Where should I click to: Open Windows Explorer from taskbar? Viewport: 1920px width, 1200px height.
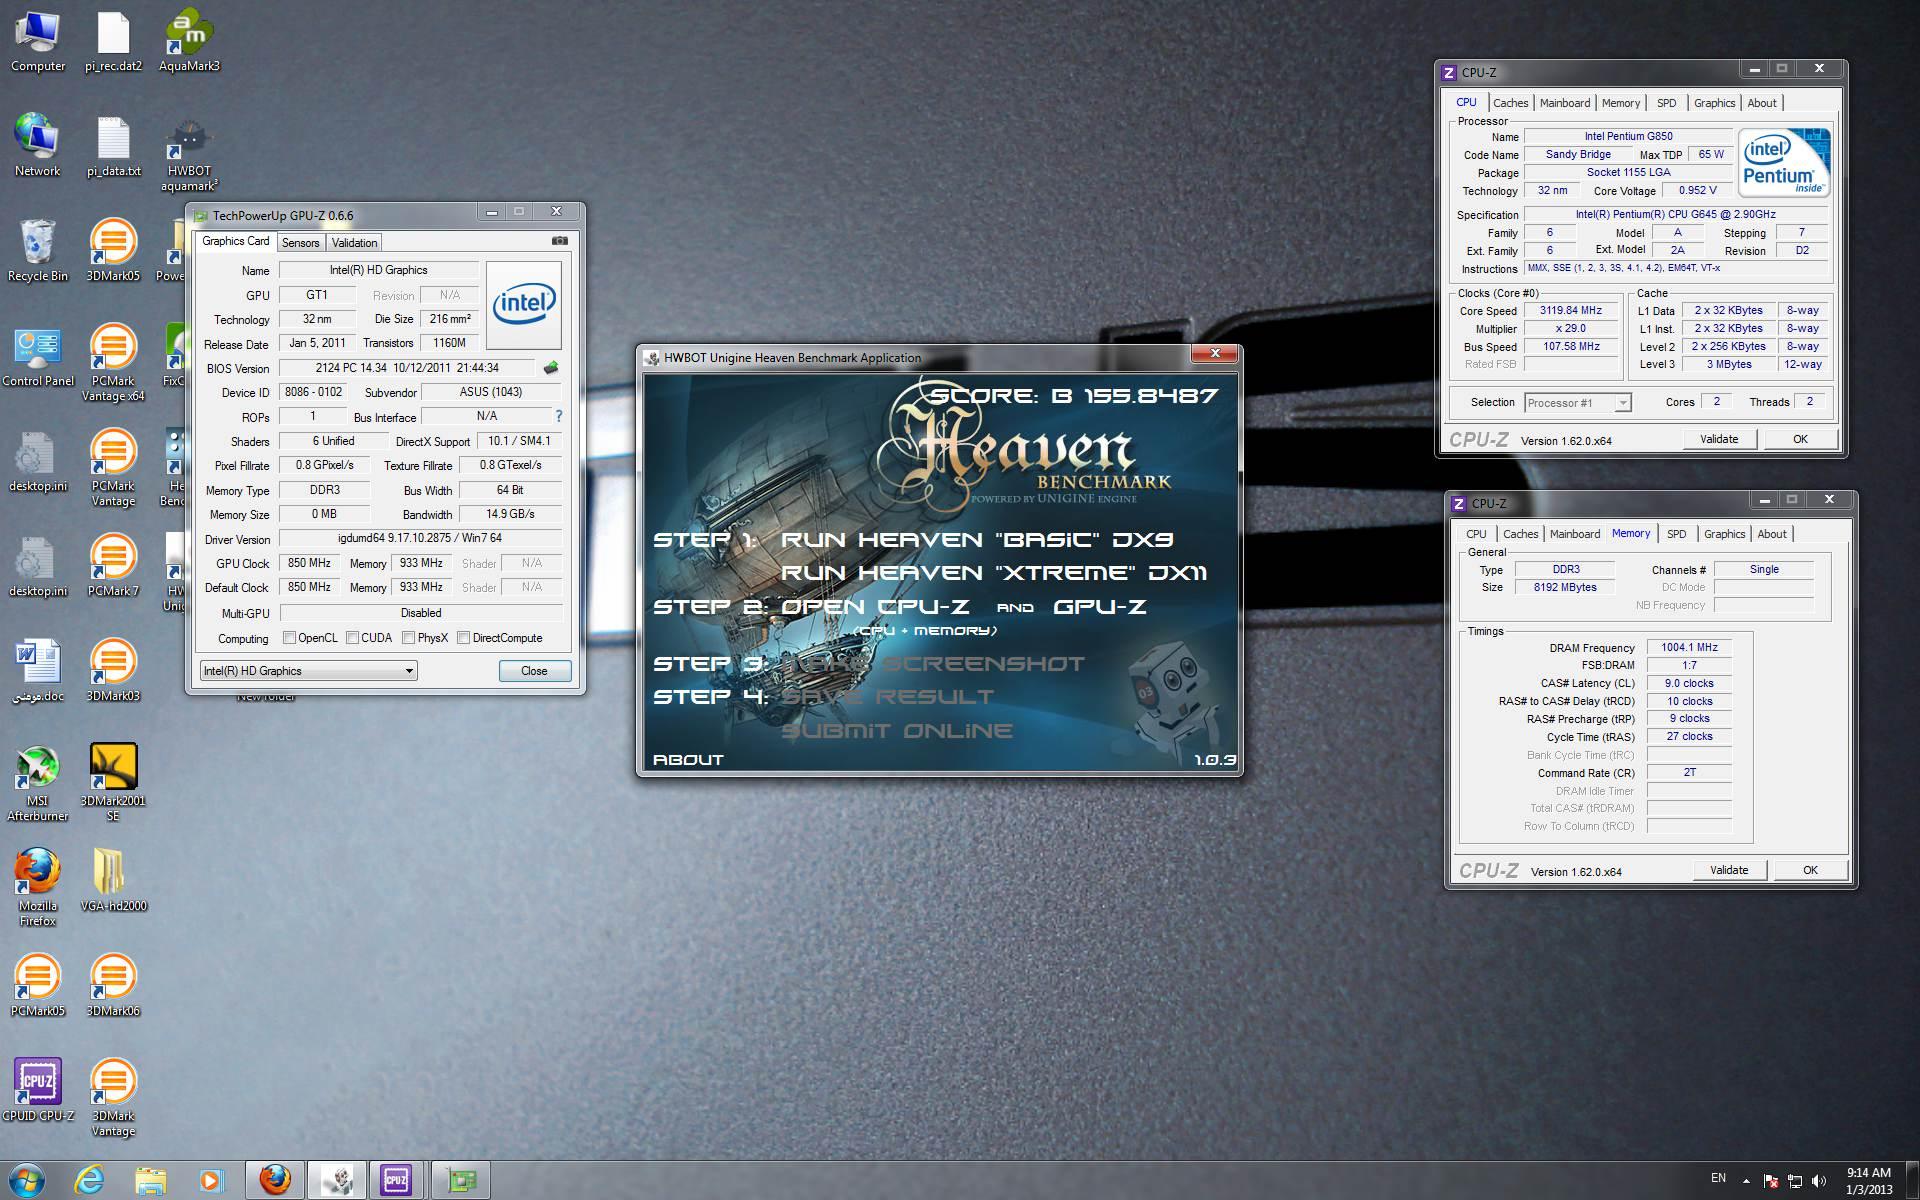pyautogui.click(x=150, y=1180)
